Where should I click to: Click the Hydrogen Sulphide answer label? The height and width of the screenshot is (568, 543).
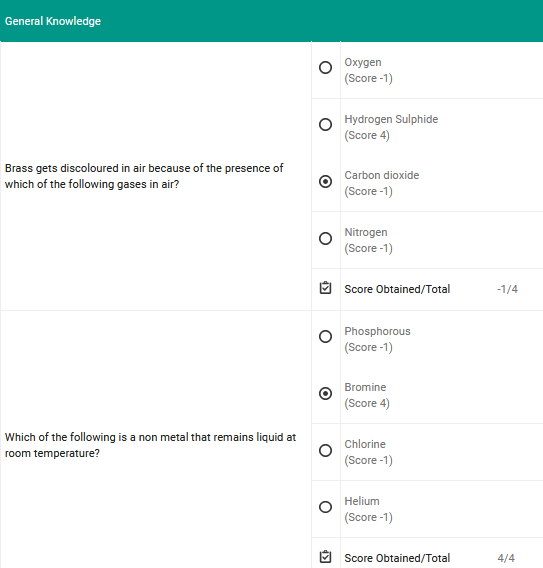coord(391,119)
